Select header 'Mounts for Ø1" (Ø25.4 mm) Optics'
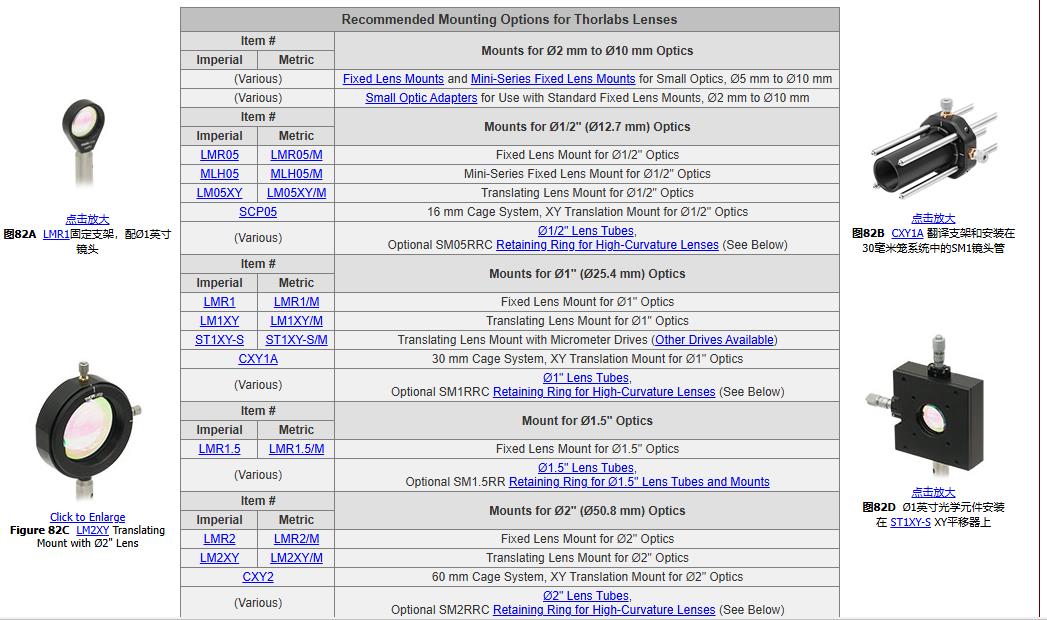1047x620 pixels. point(587,274)
